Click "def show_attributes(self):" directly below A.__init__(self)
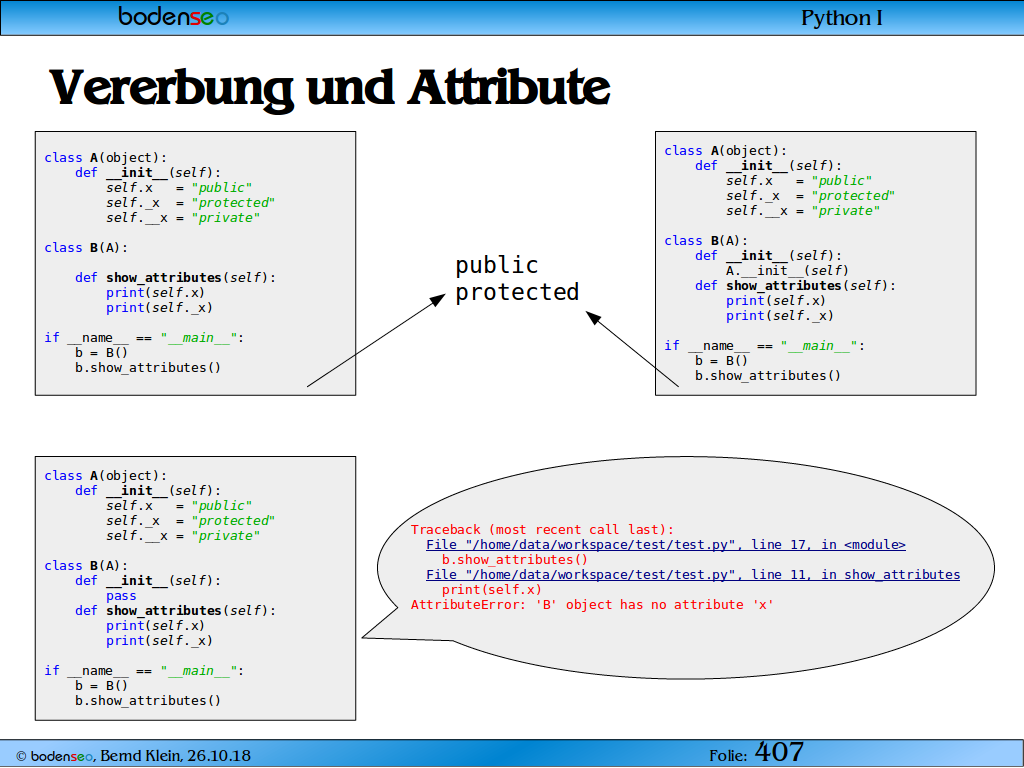Image resolution: width=1024 pixels, height=768 pixels. click(x=795, y=285)
